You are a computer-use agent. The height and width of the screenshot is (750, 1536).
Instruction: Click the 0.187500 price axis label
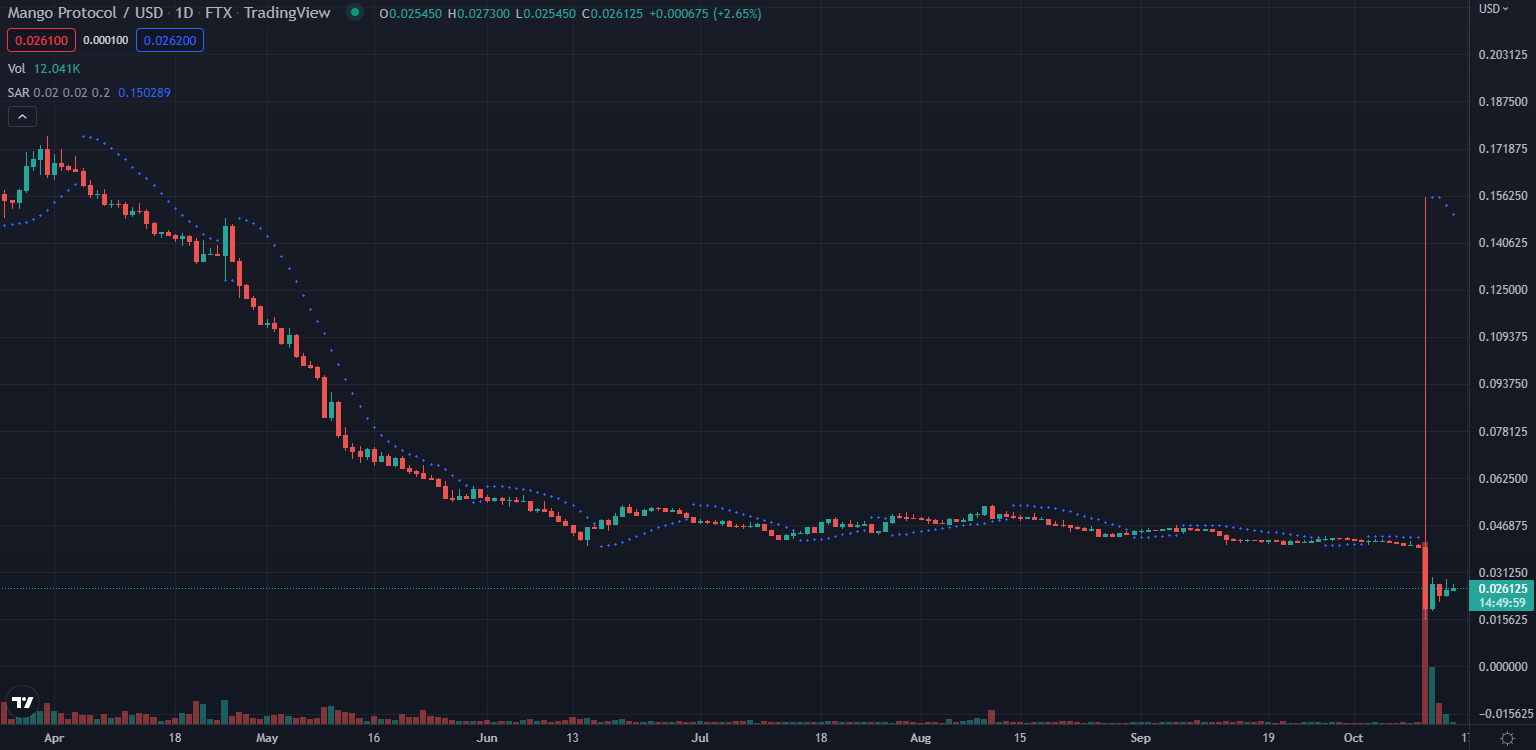pyautogui.click(x=1503, y=102)
